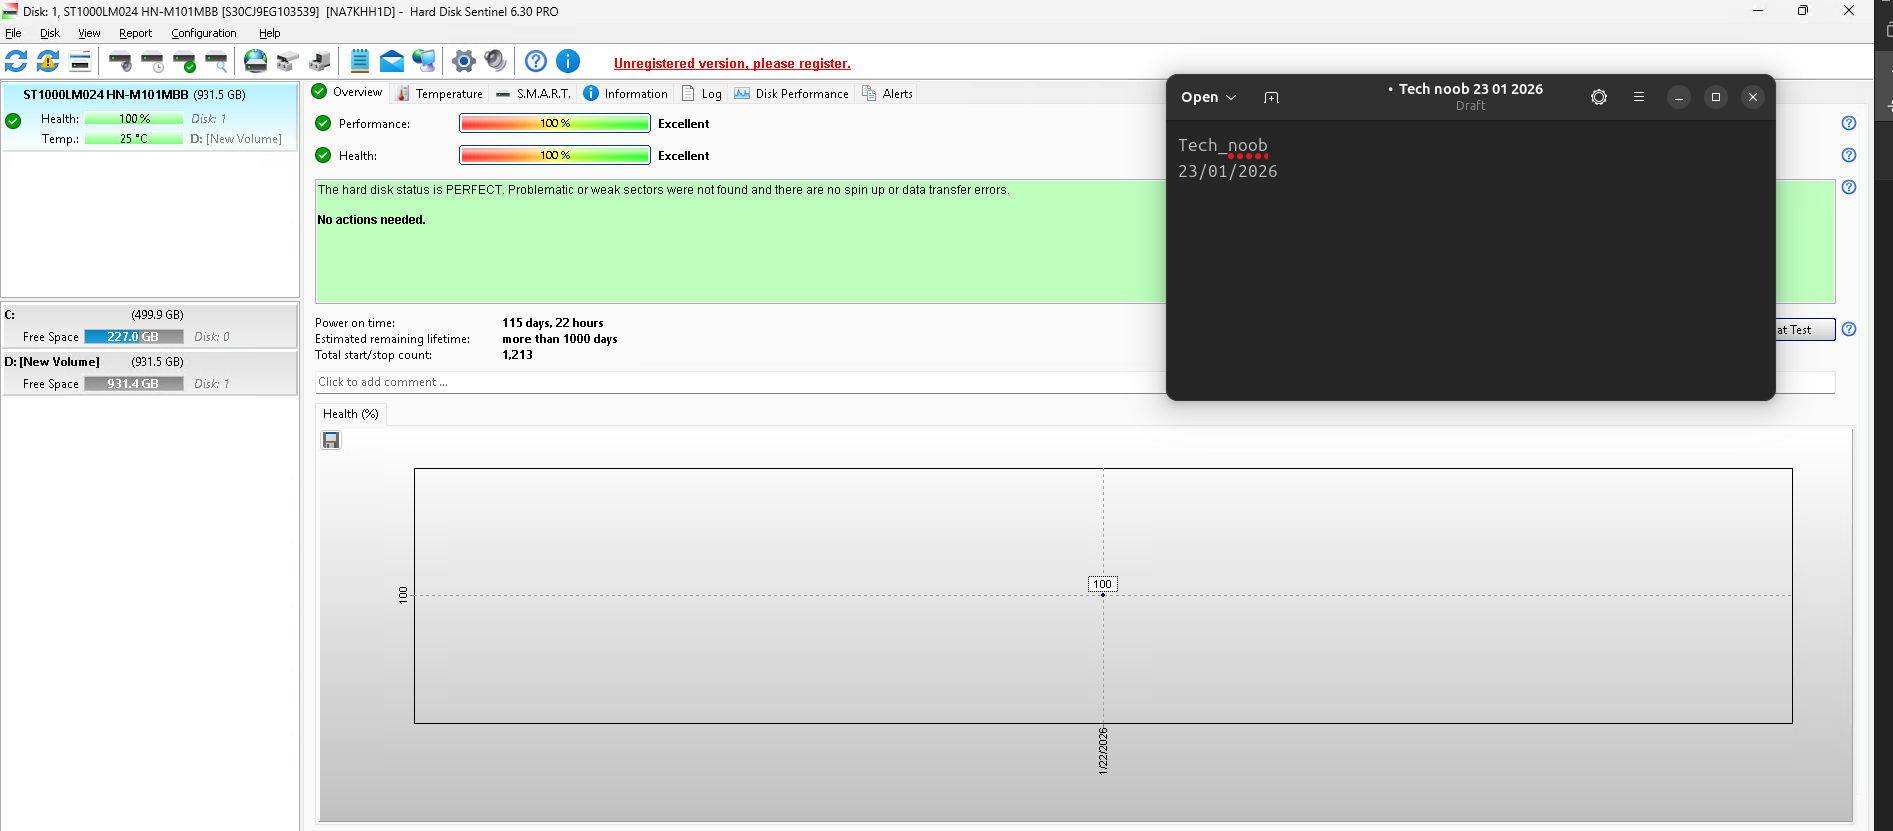This screenshot has width=1893, height=831.
Task: Open the hamburger menu in text editor
Action: click(1639, 97)
